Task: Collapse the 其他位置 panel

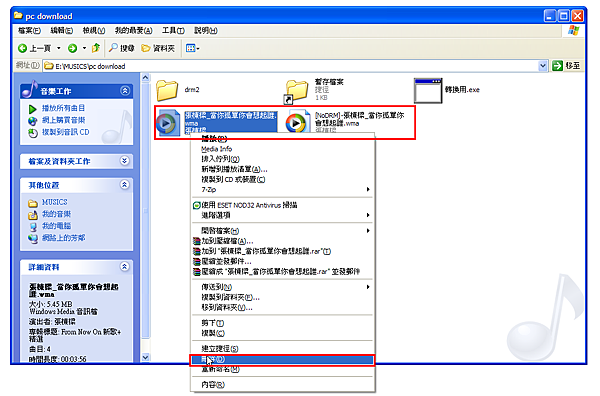Action: [x=125, y=185]
